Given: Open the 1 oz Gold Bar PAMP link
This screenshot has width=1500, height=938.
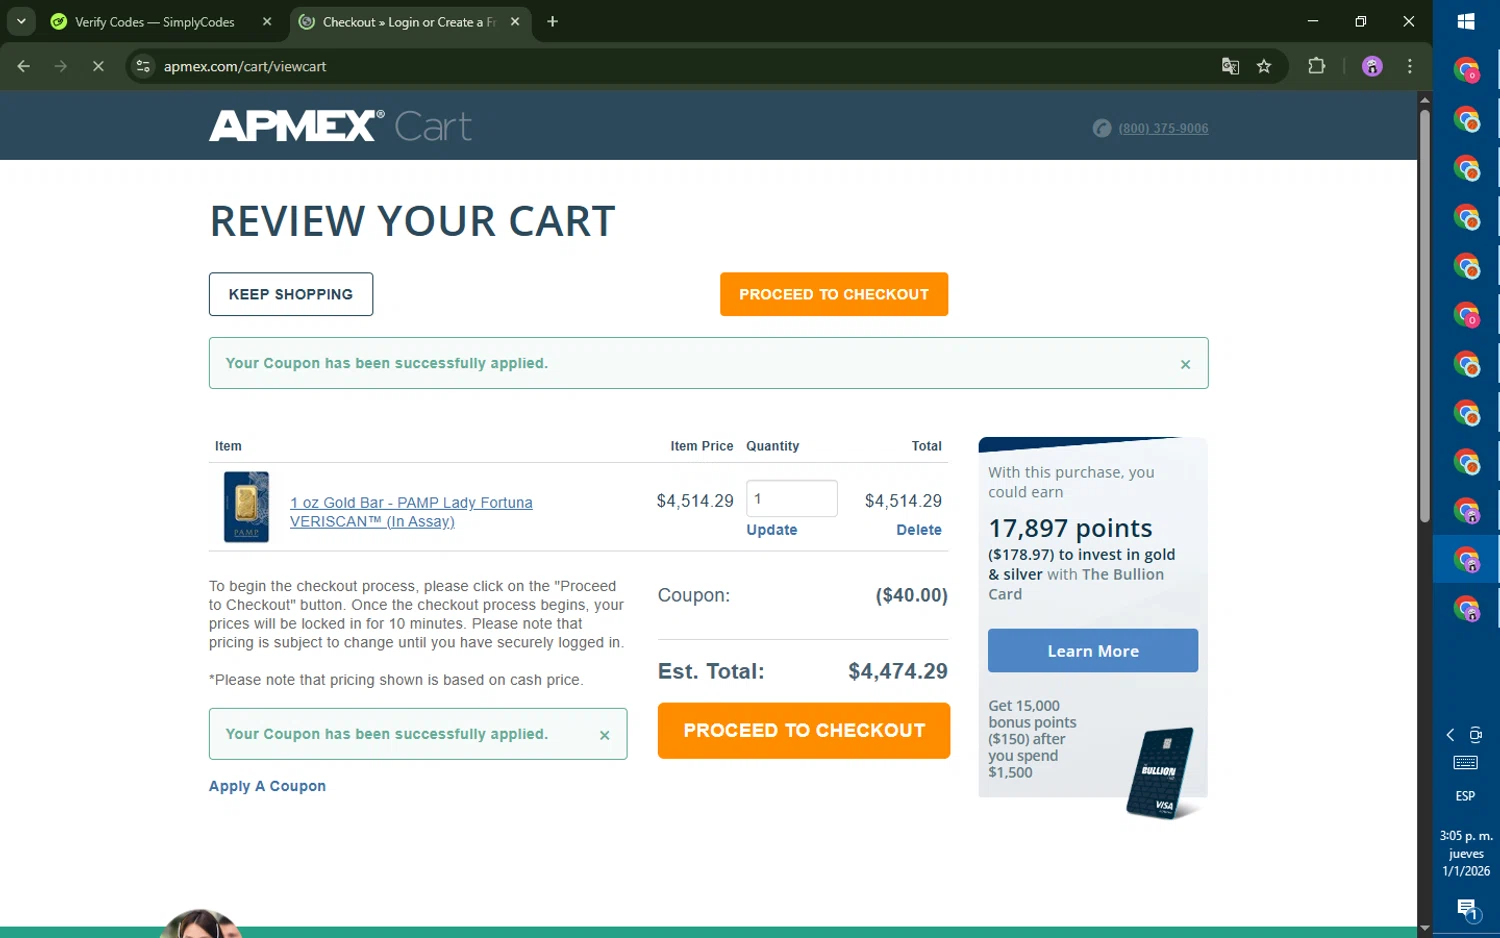Looking at the screenshot, I should (411, 511).
